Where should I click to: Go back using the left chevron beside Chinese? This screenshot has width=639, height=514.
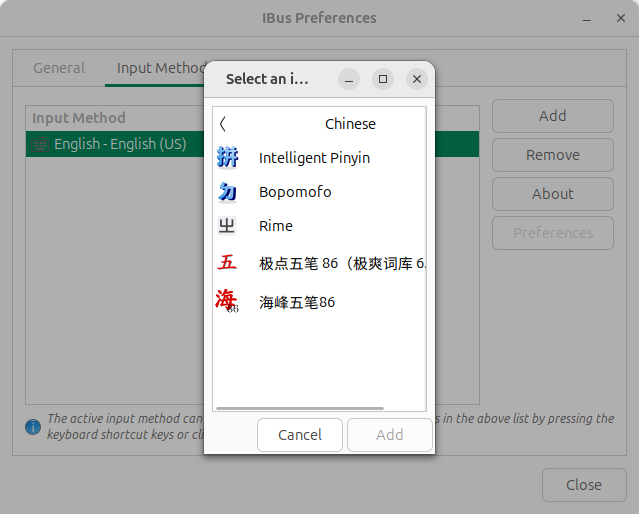pos(223,124)
